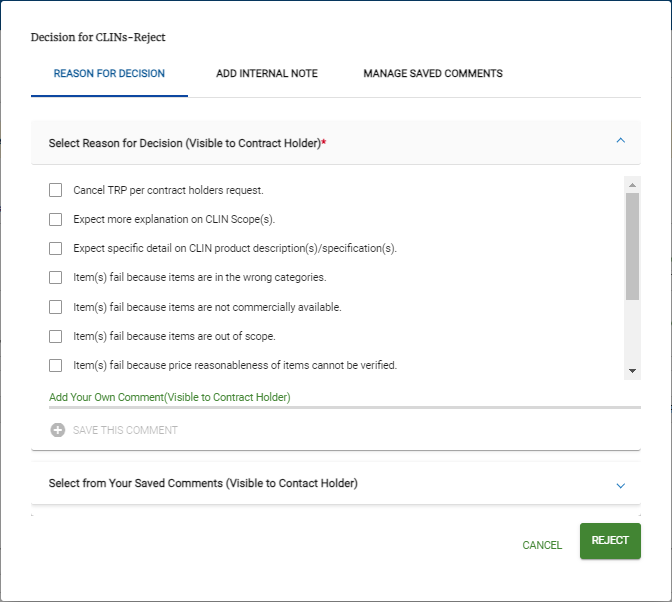Switch to the Add Internal Note tab

tap(267, 74)
